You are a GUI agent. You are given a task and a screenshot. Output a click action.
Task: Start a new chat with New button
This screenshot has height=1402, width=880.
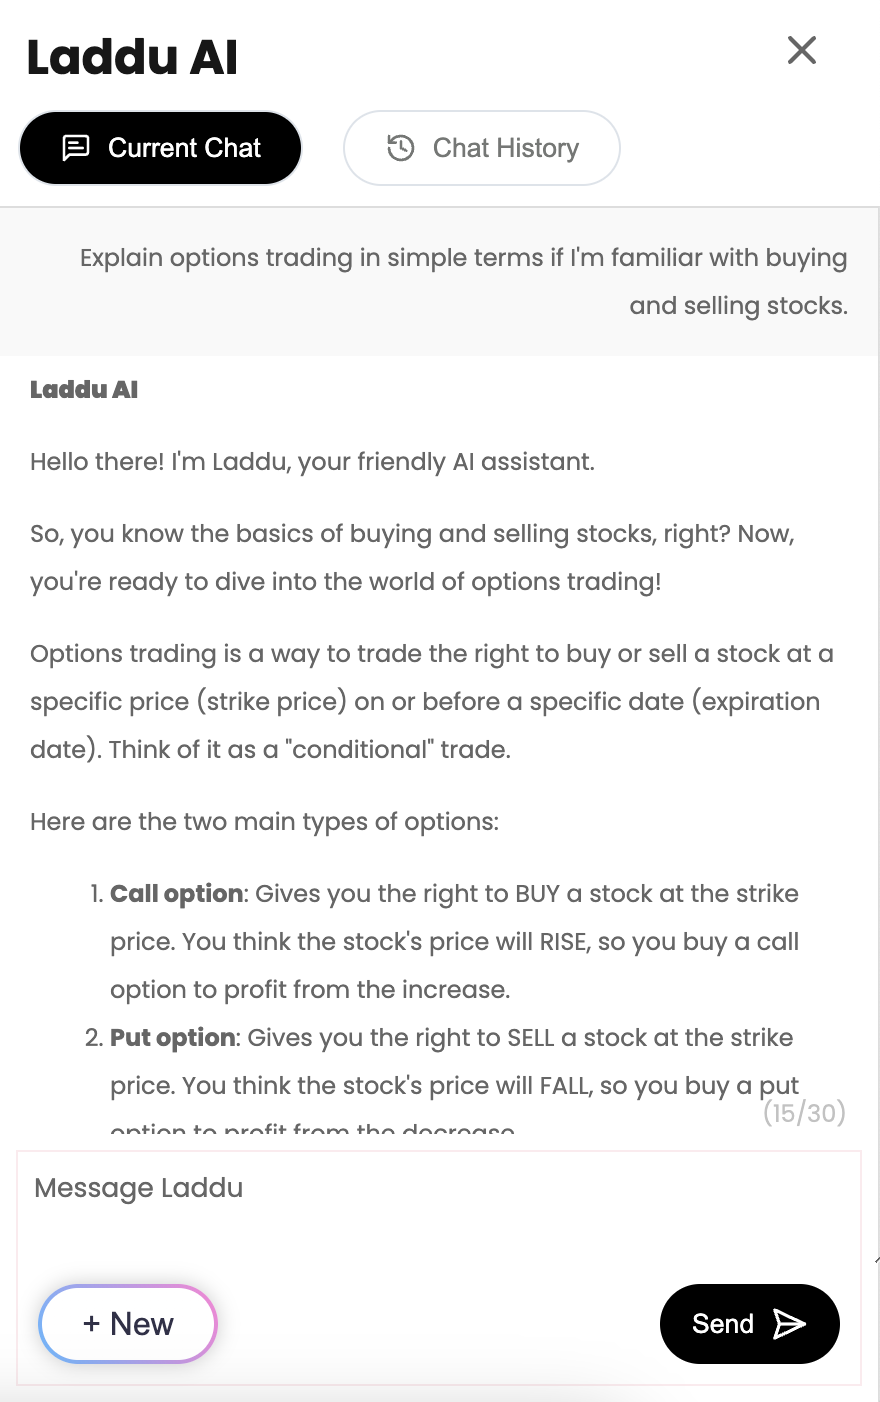pyautogui.click(x=128, y=1324)
